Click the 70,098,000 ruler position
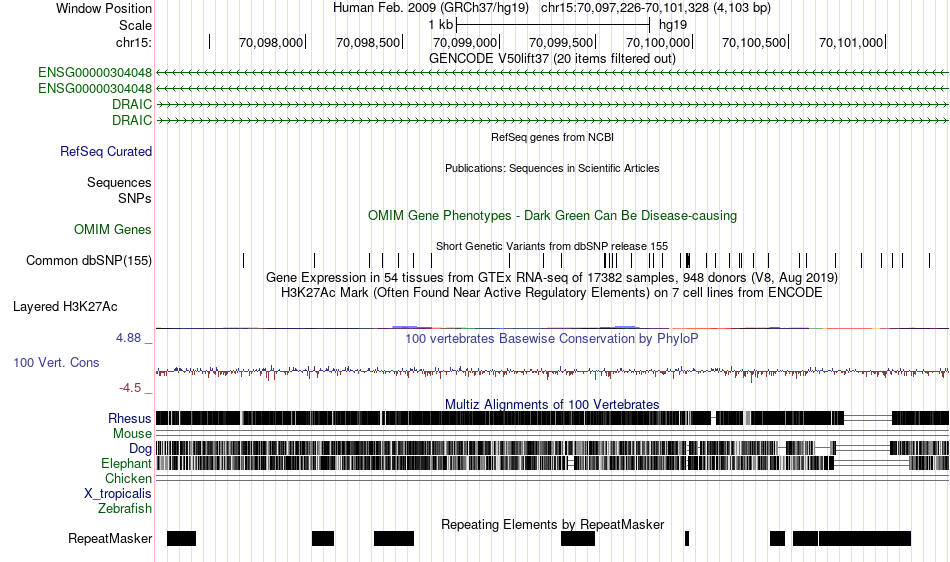This screenshot has width=950, height=562. [271, 42]
